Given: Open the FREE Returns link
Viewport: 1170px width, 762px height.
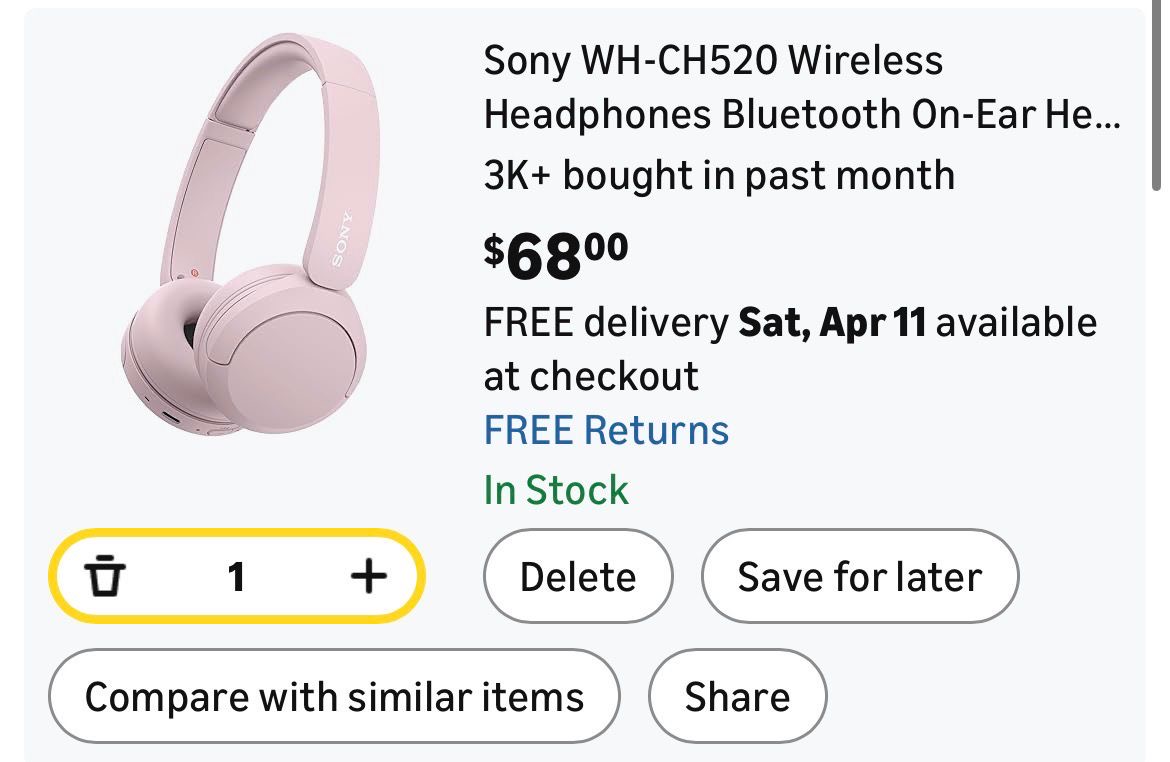Looking at the screenshot, I should [606, 430].
